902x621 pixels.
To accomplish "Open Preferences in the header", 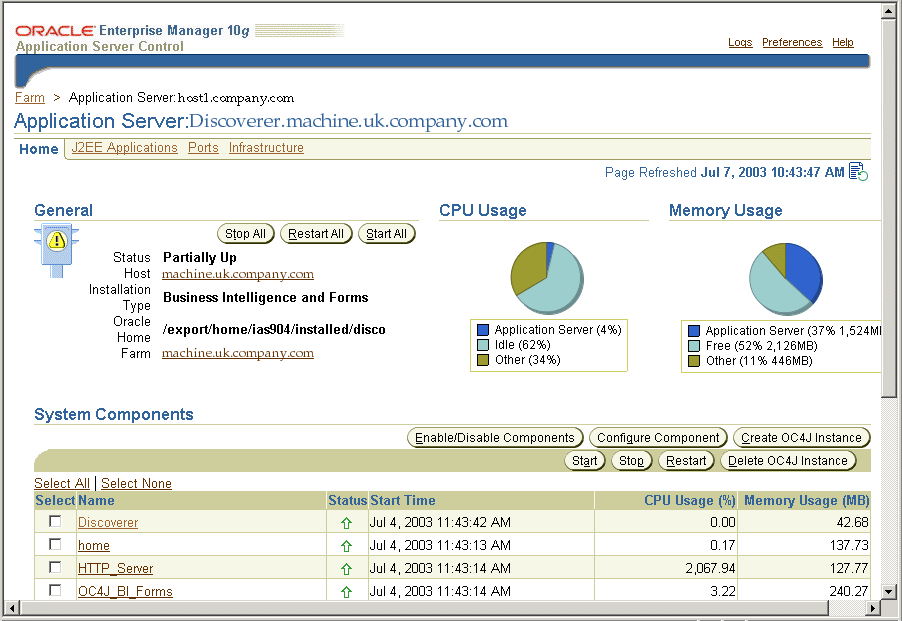I will 792,42.
